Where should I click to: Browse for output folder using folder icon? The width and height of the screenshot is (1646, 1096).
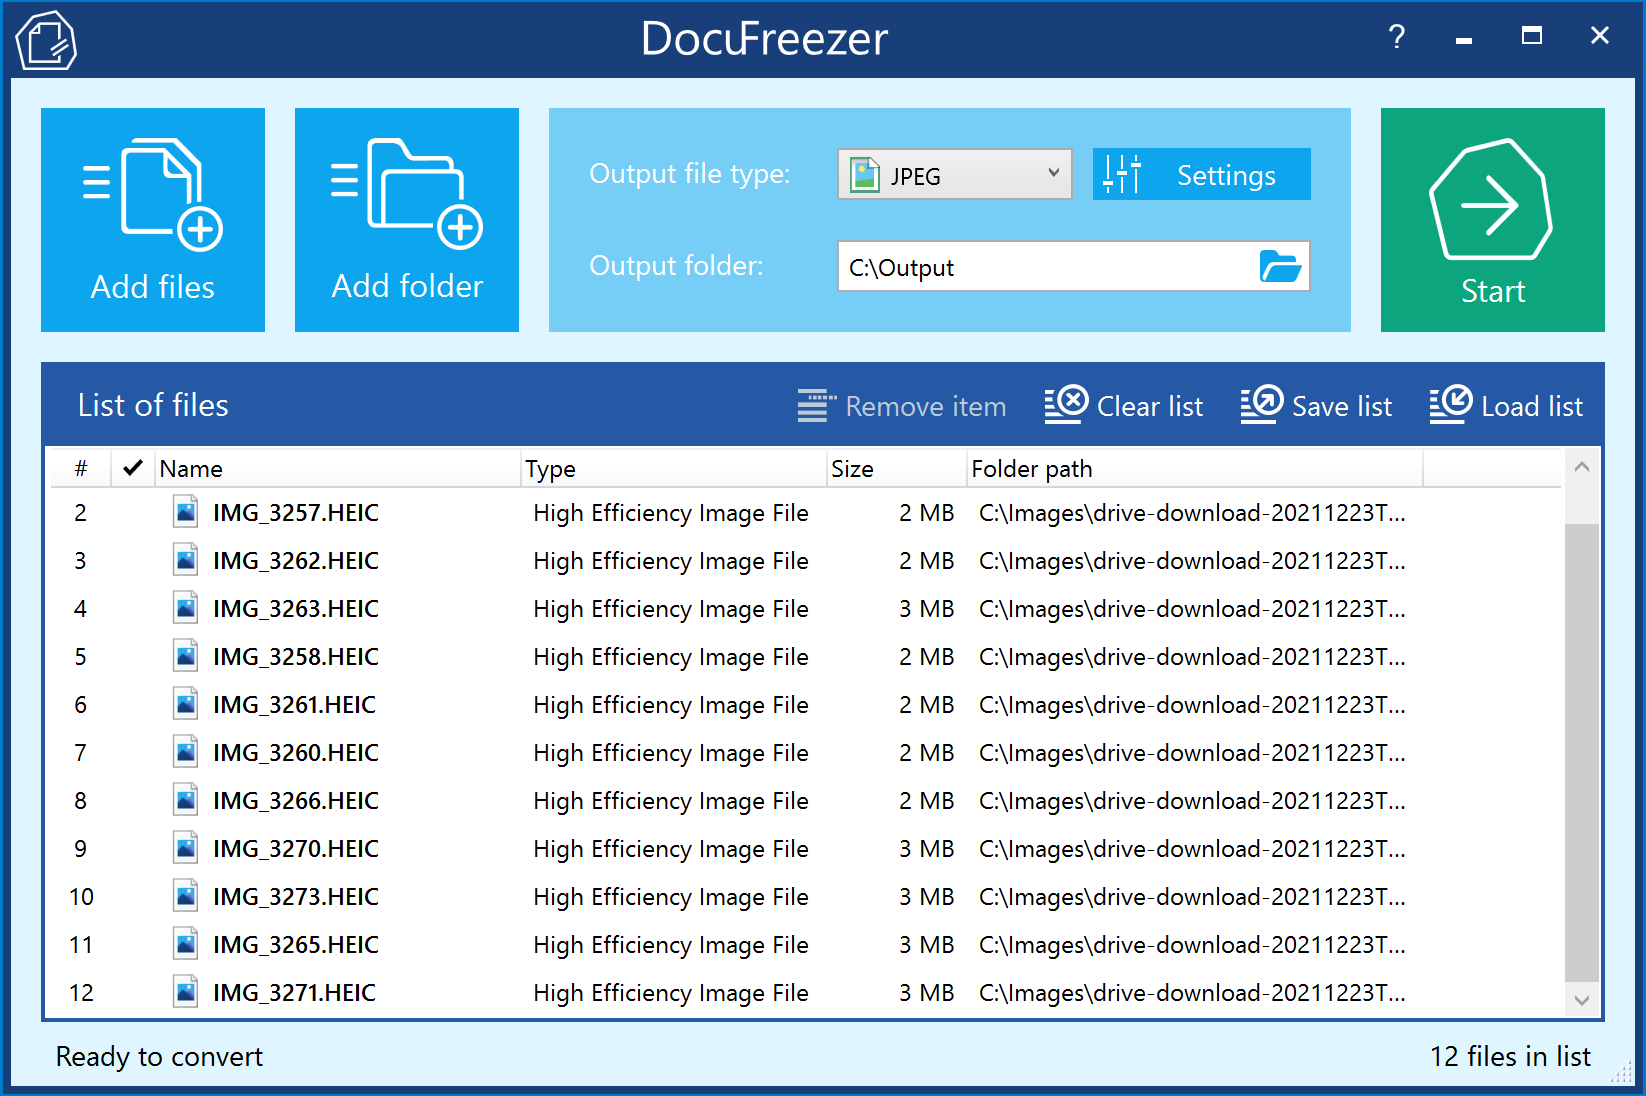click(1280, 267)
